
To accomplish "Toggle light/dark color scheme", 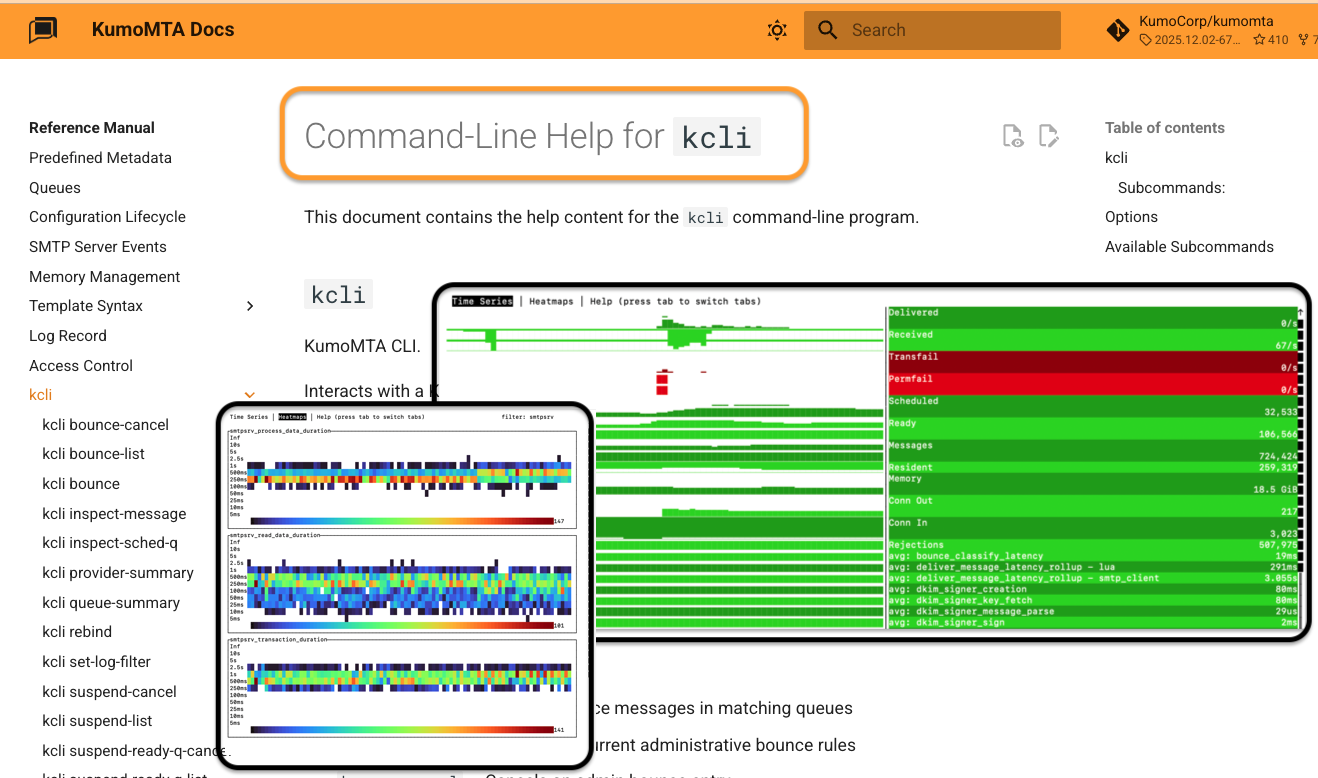I will tap(777, 30).
